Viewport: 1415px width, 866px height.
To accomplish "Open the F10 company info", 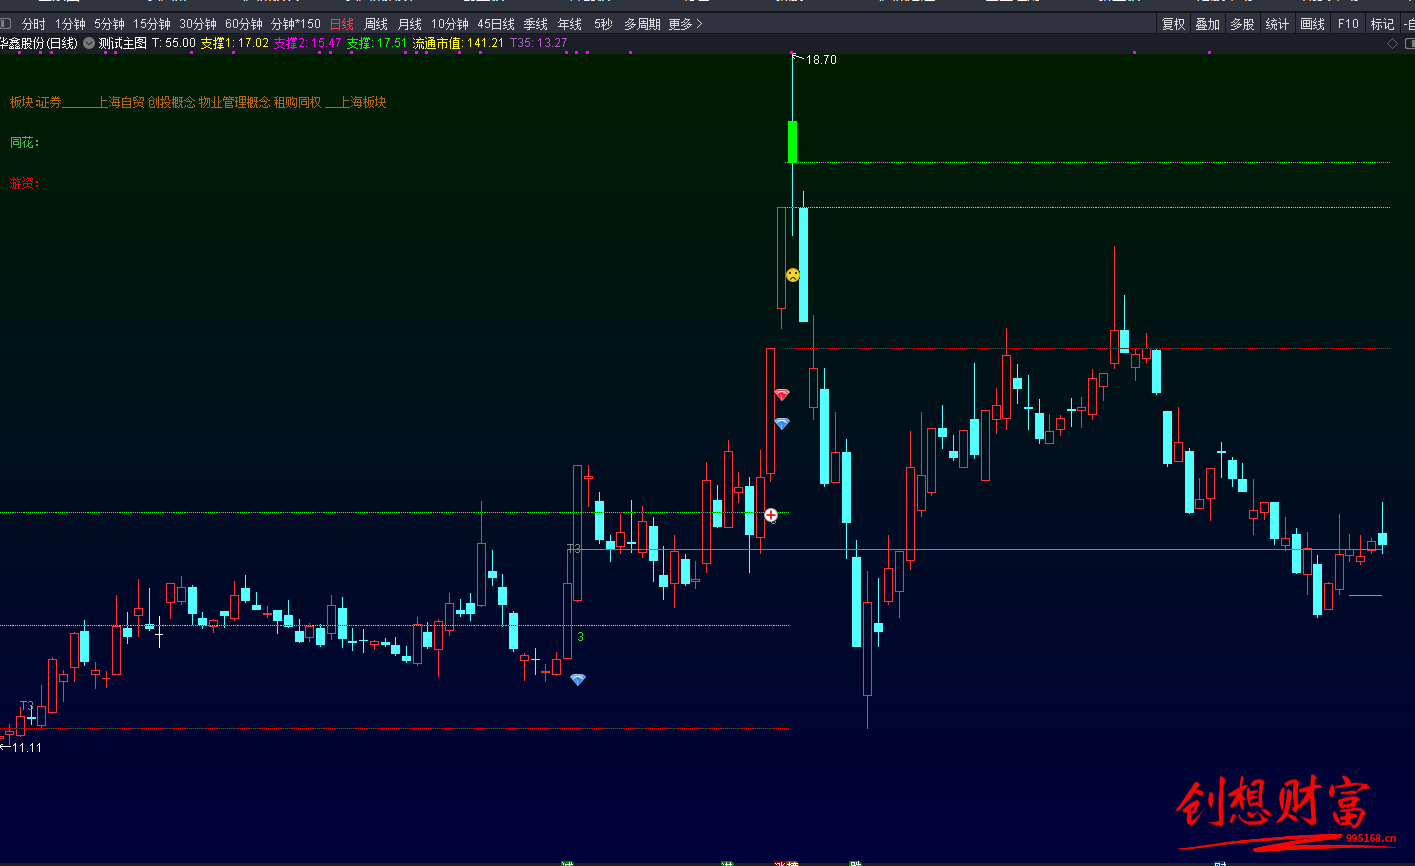I will pyautogui.click(x=1348, y=24).
